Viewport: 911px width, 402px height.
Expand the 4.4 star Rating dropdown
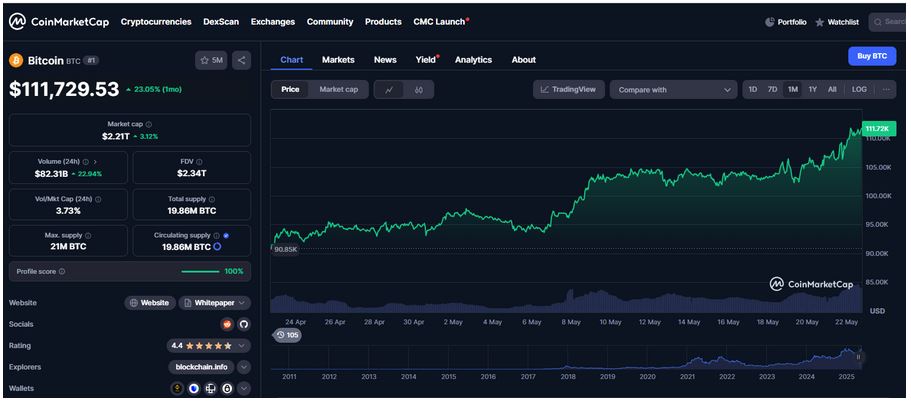pyautogui.click(x=209, y=346)
